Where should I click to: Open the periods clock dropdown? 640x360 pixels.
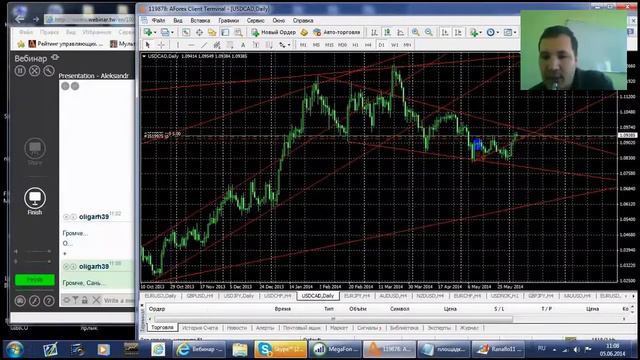(x=492, y=32)
